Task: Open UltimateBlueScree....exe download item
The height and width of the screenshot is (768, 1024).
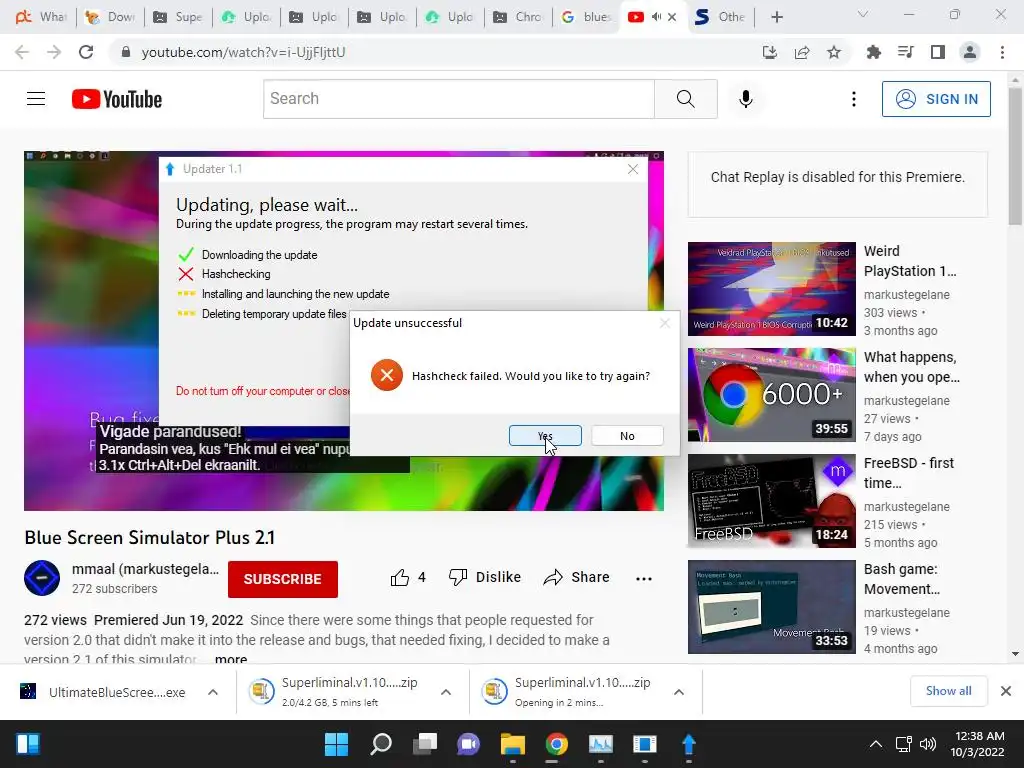Action: coord(104,692)
